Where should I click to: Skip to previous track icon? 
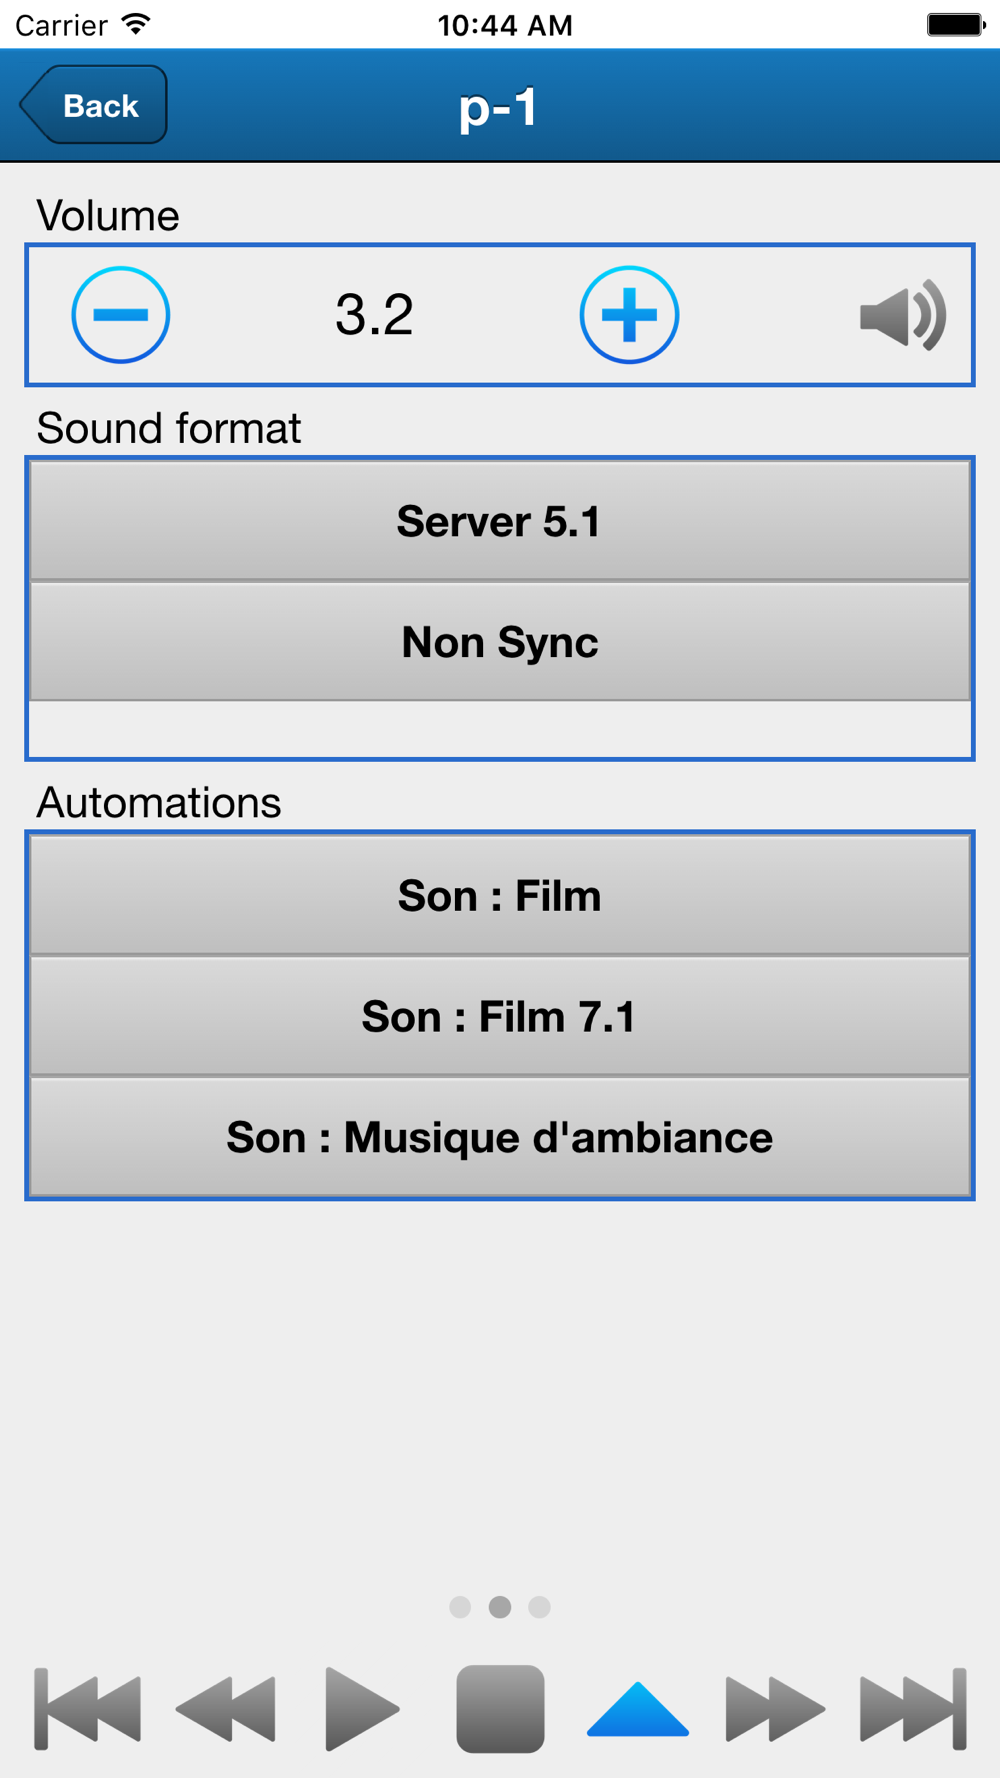click(x=88, y=1709)
